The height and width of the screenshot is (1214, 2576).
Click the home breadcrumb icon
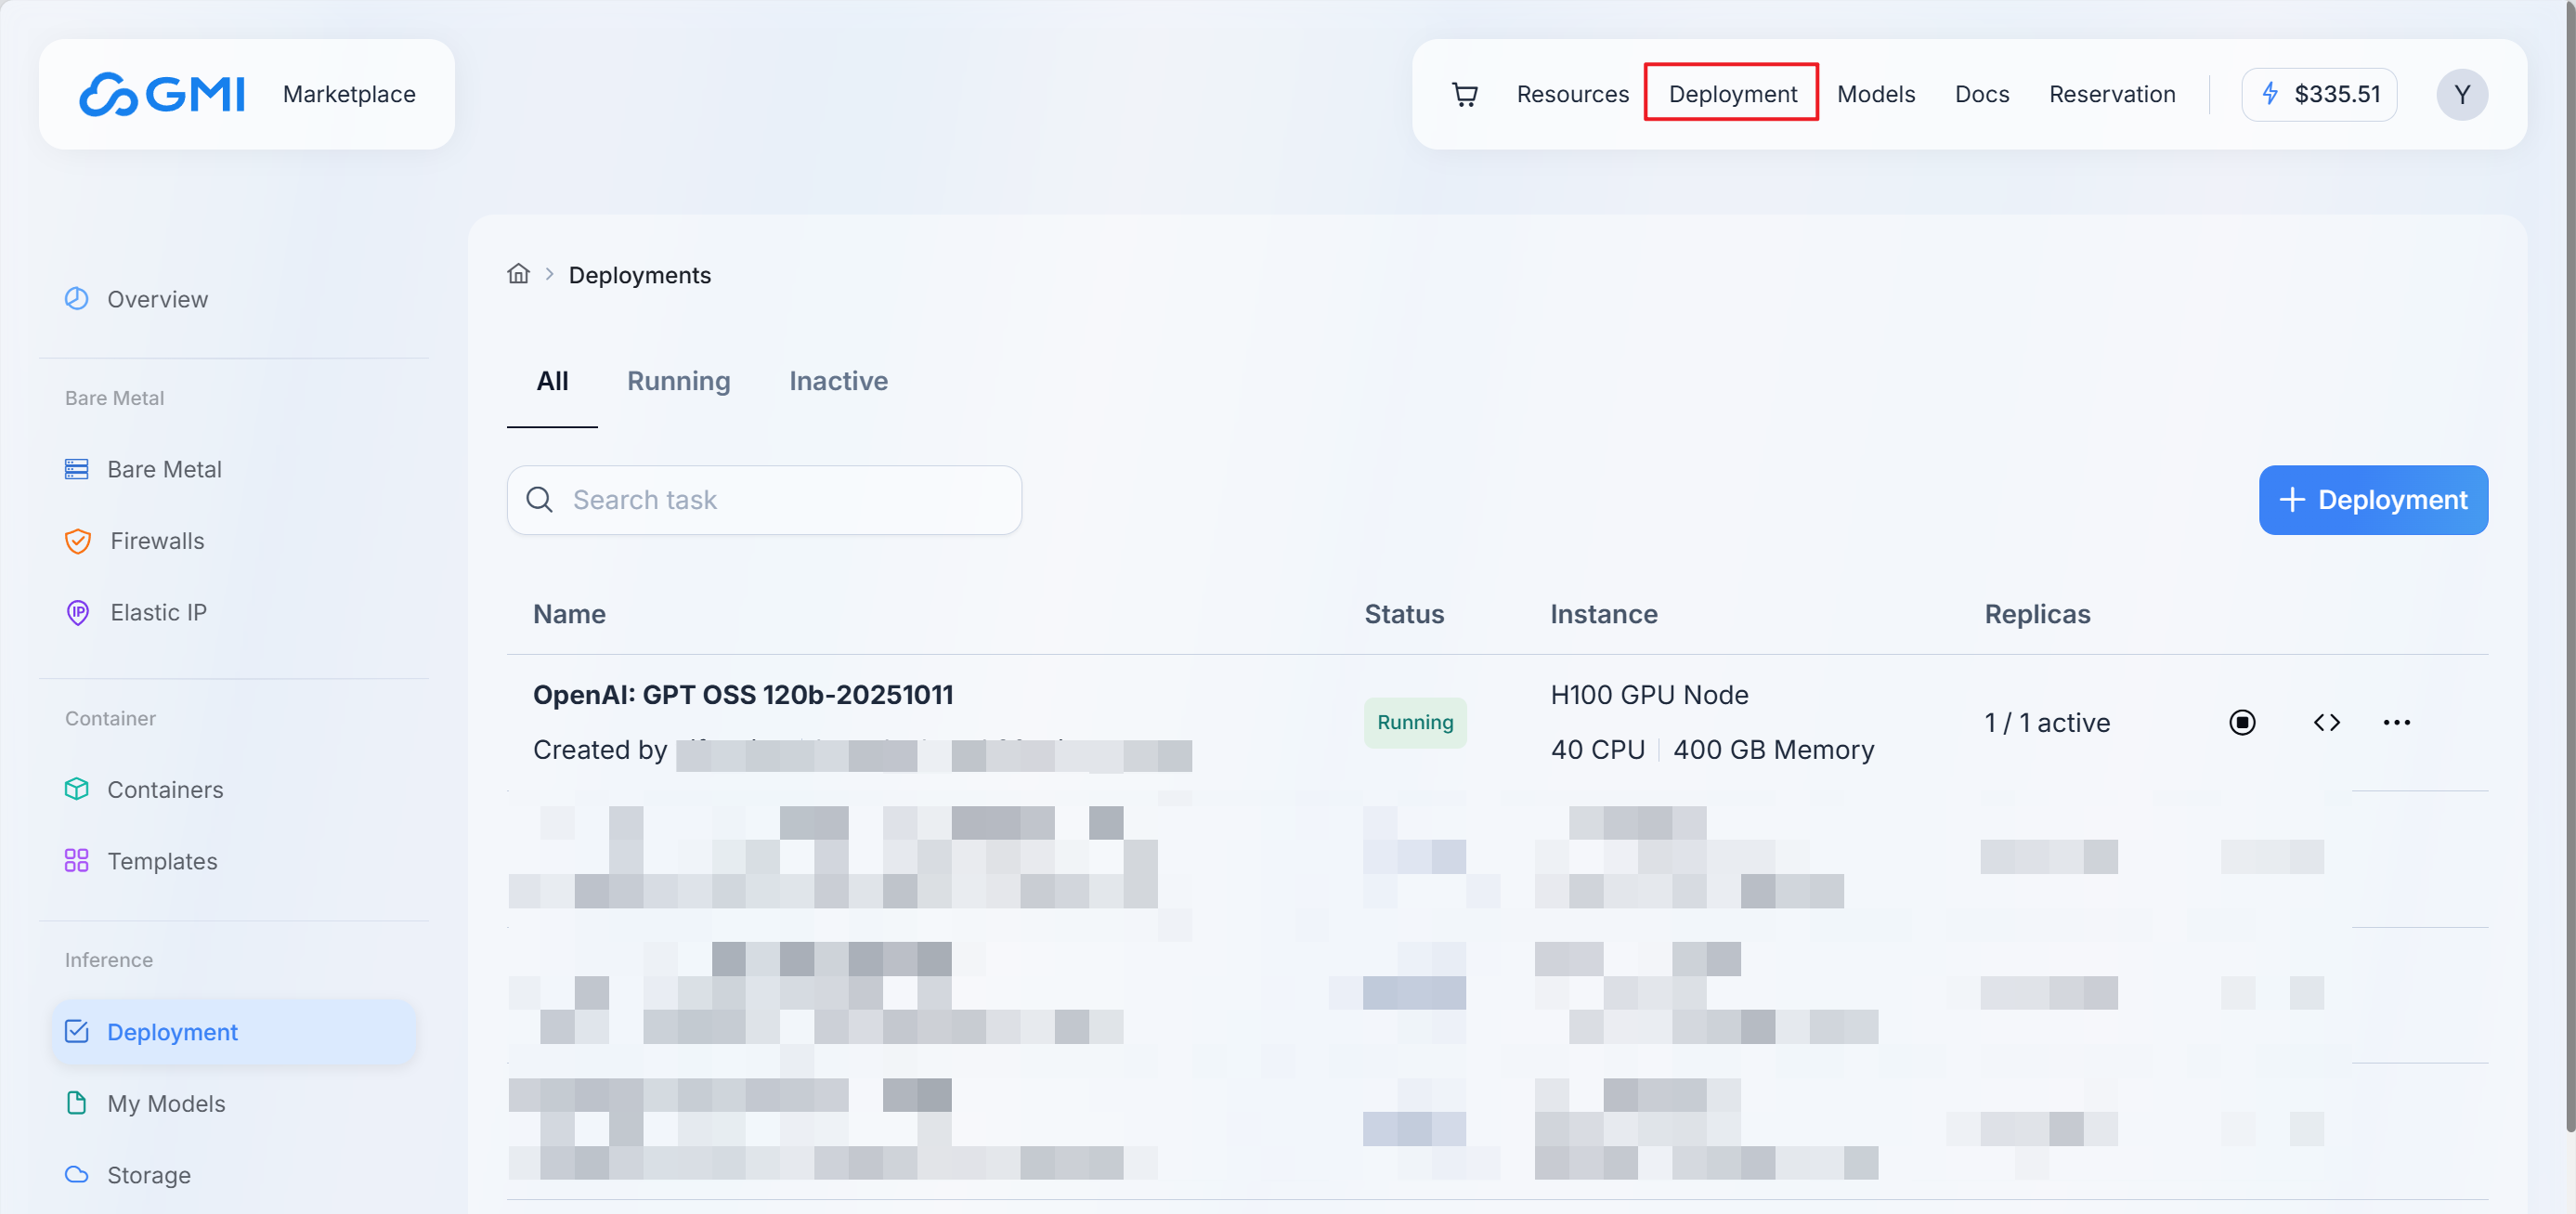click(x=518, y=274)
